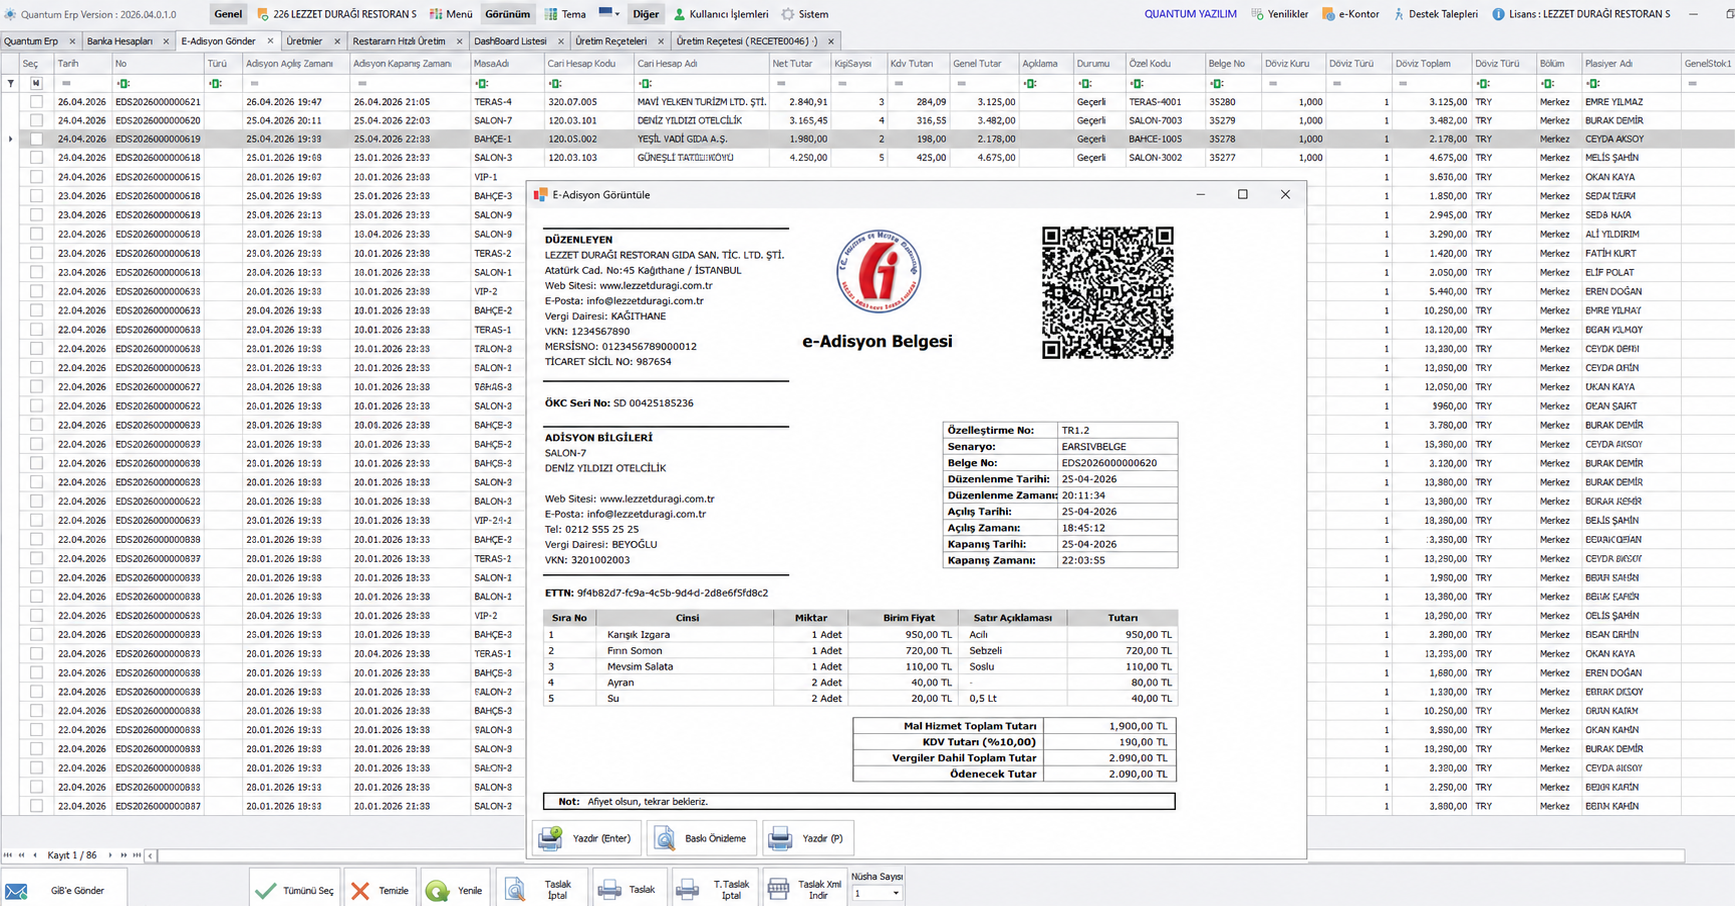
Task: Click the Quantum Erp app icon in title bar
Action: point(10,14)
